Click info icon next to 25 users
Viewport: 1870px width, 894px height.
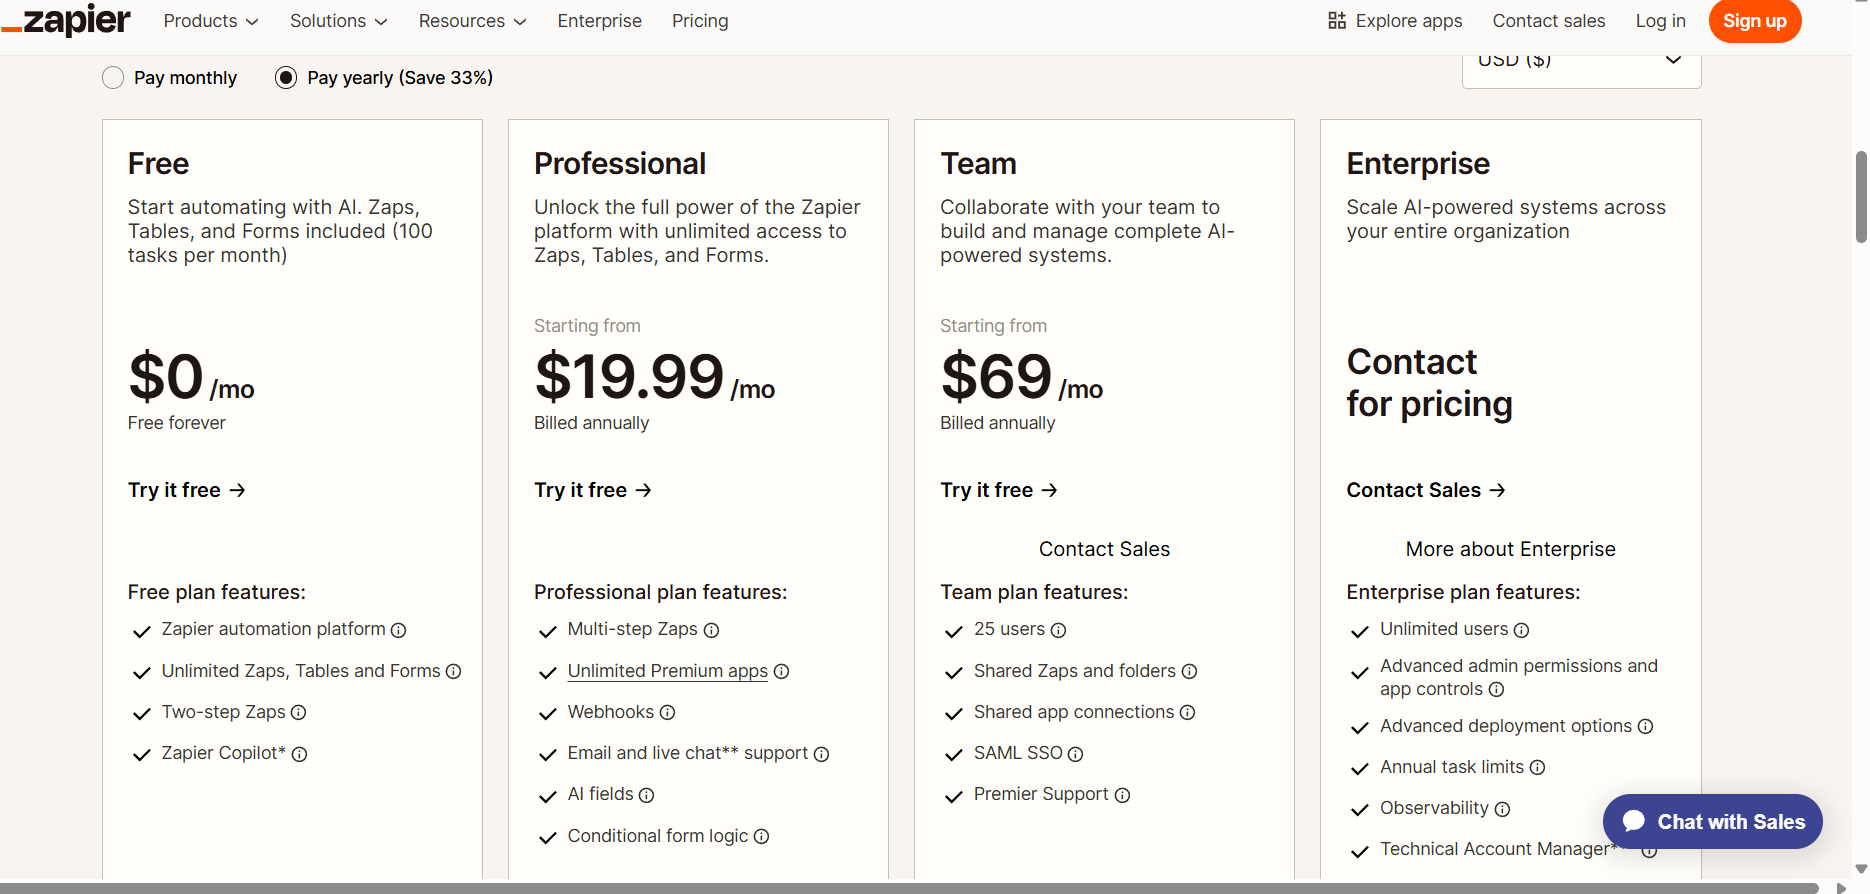[1058, 630]
